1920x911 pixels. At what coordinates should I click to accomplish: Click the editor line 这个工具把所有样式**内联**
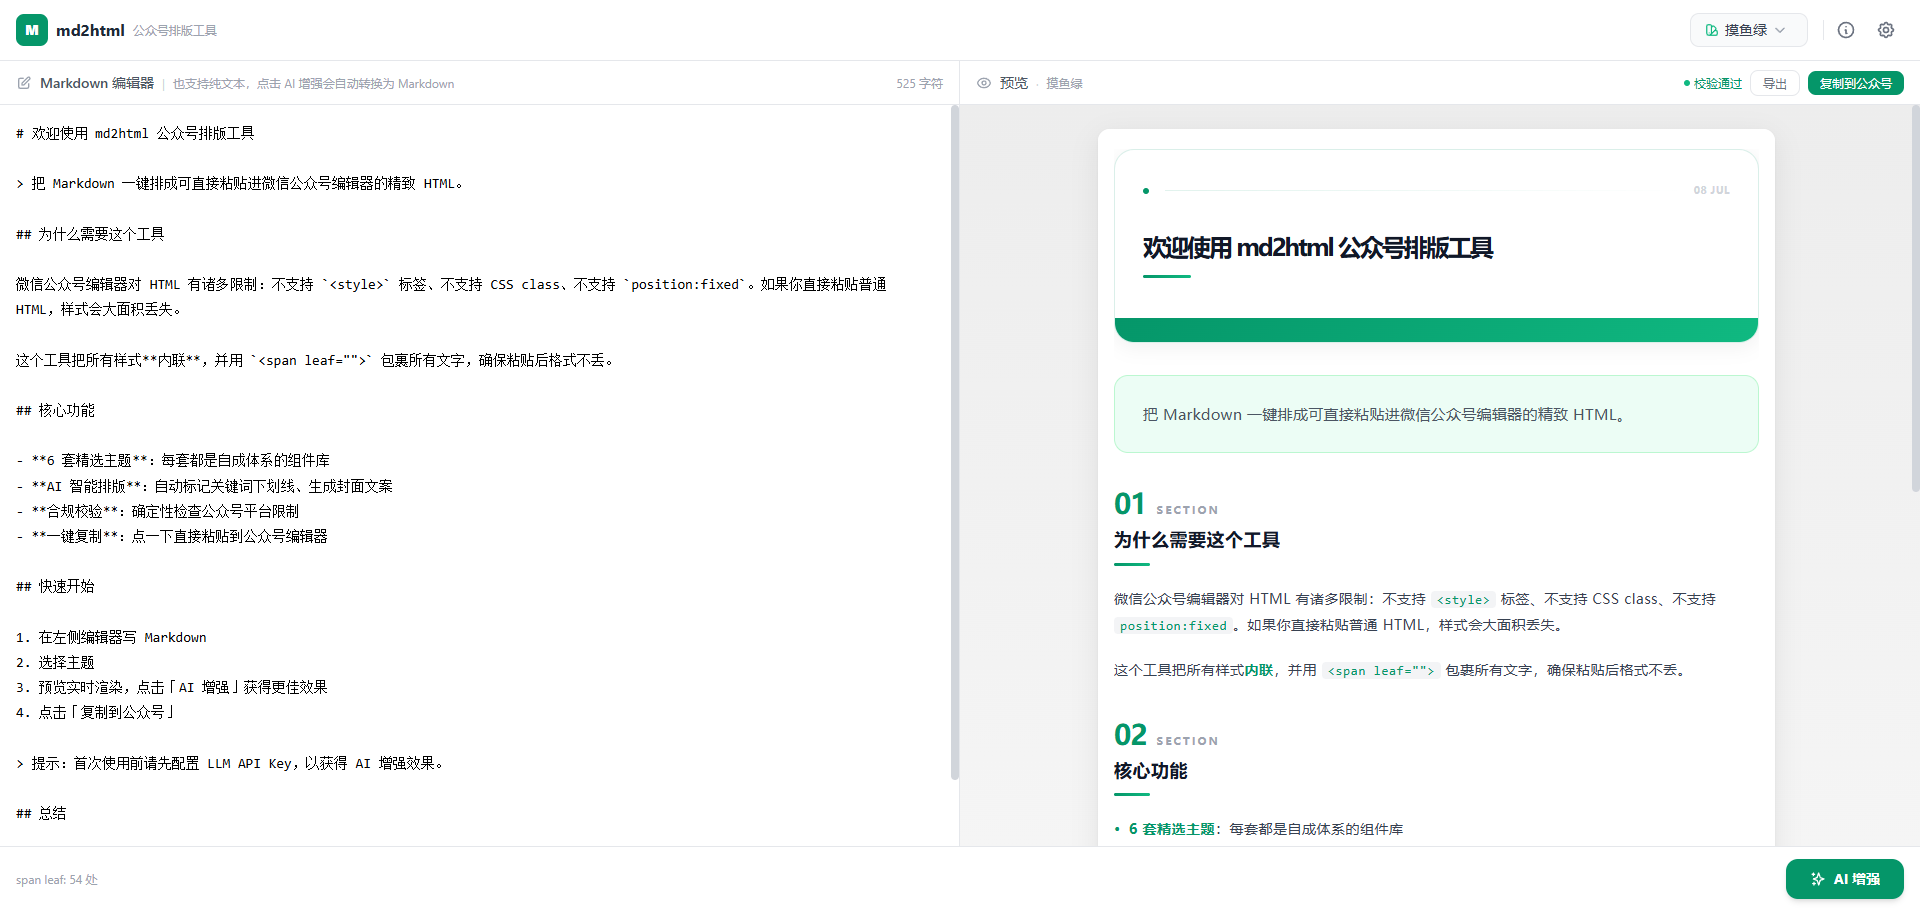315,360
